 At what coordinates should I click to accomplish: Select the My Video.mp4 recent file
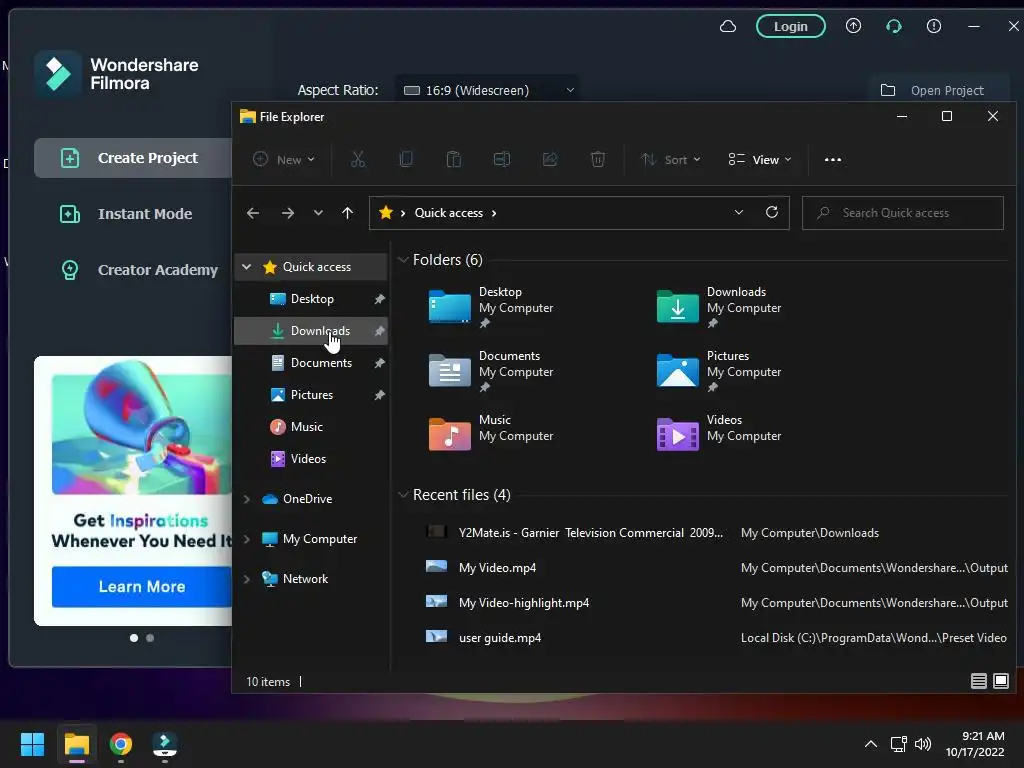click(716, 568)
